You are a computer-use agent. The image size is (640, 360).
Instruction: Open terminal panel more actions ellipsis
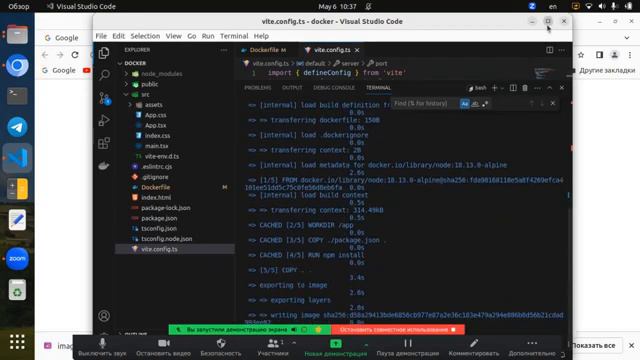(x=537, y=88)
